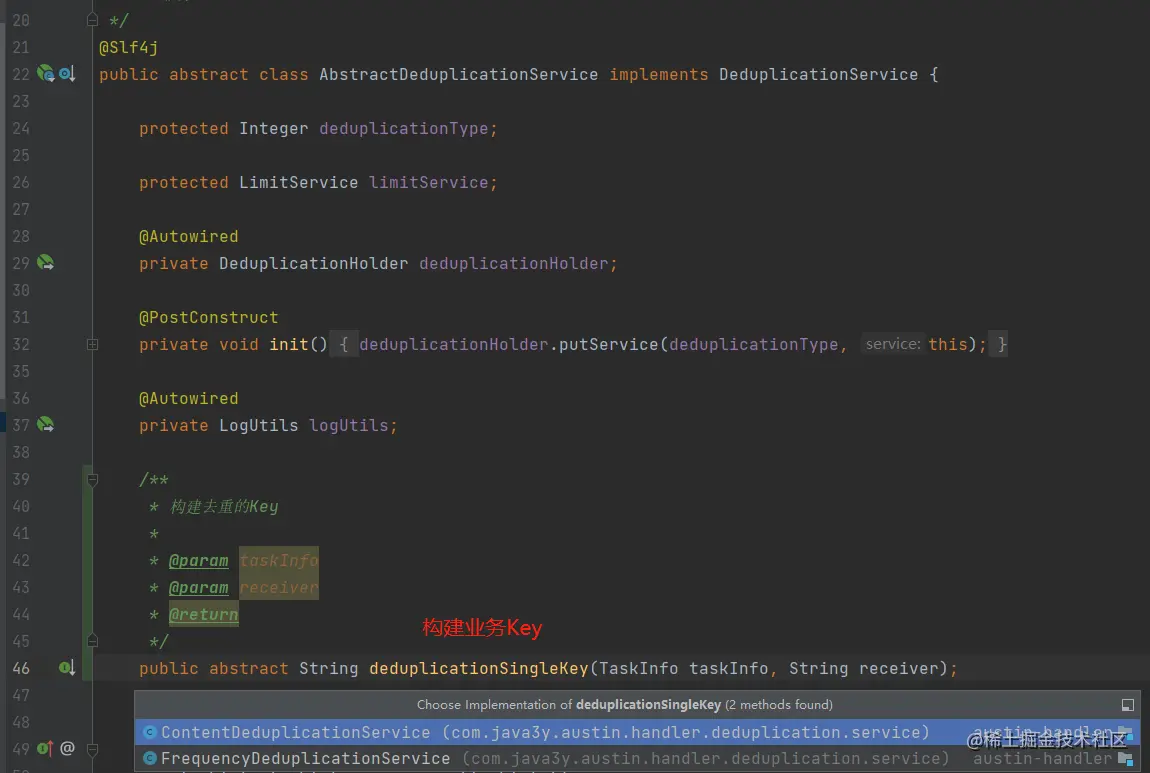Collapse the Javadoc comment starting at line 39

tap(92, 479)
